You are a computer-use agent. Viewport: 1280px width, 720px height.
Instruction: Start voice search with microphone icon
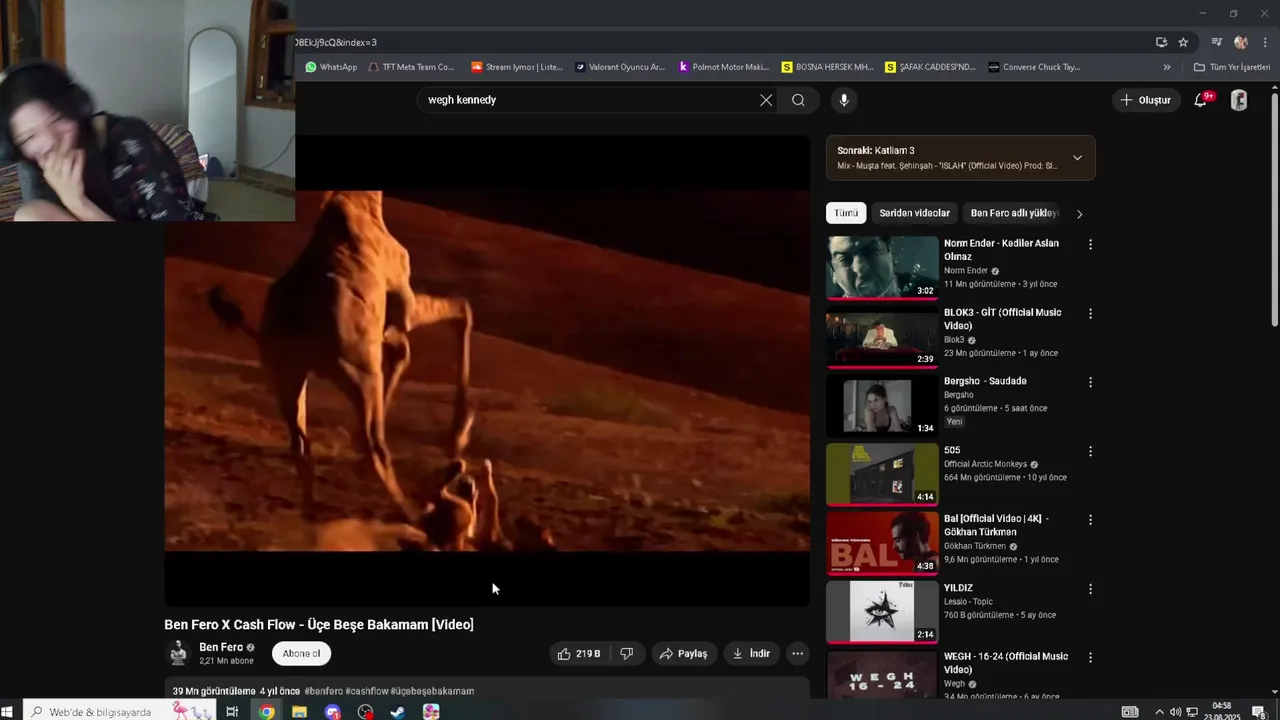[844, 100]
